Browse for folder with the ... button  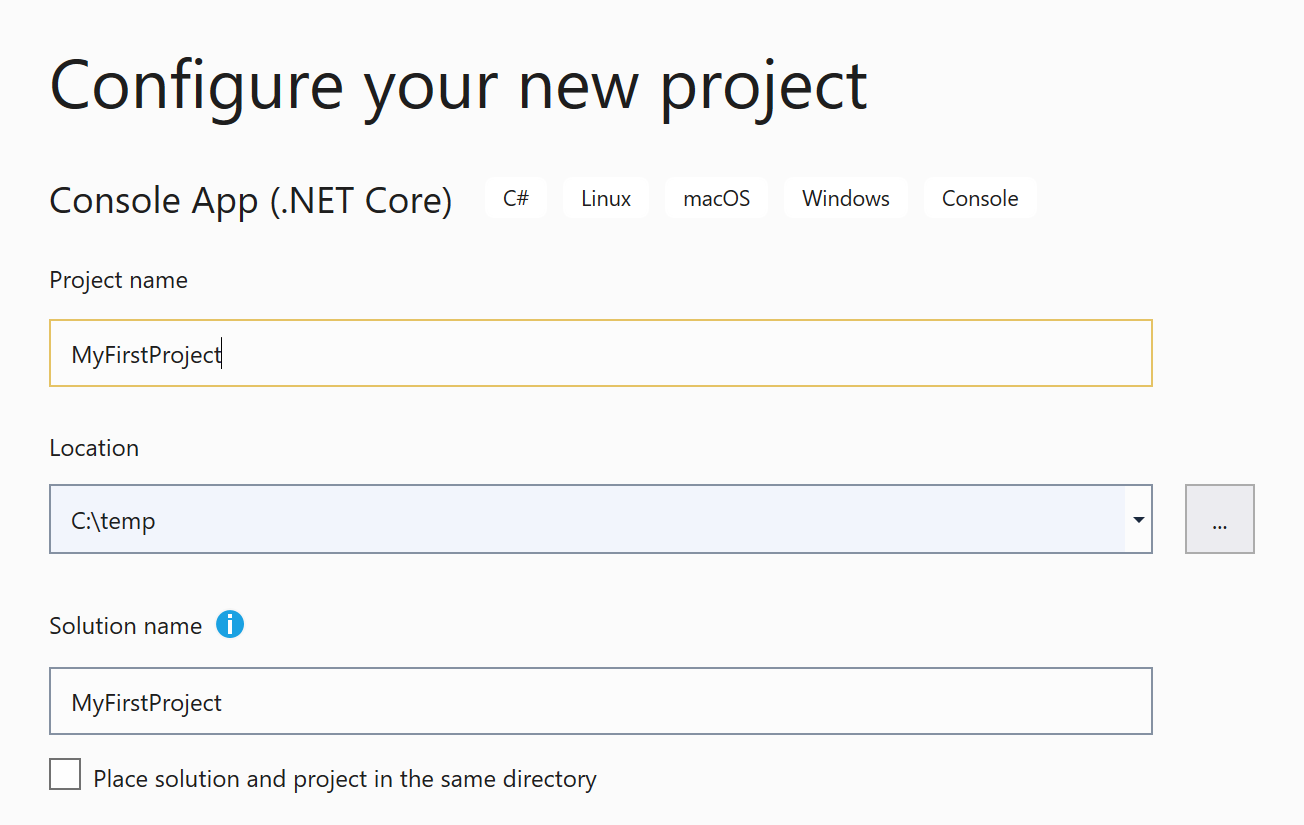(1219, 520)
